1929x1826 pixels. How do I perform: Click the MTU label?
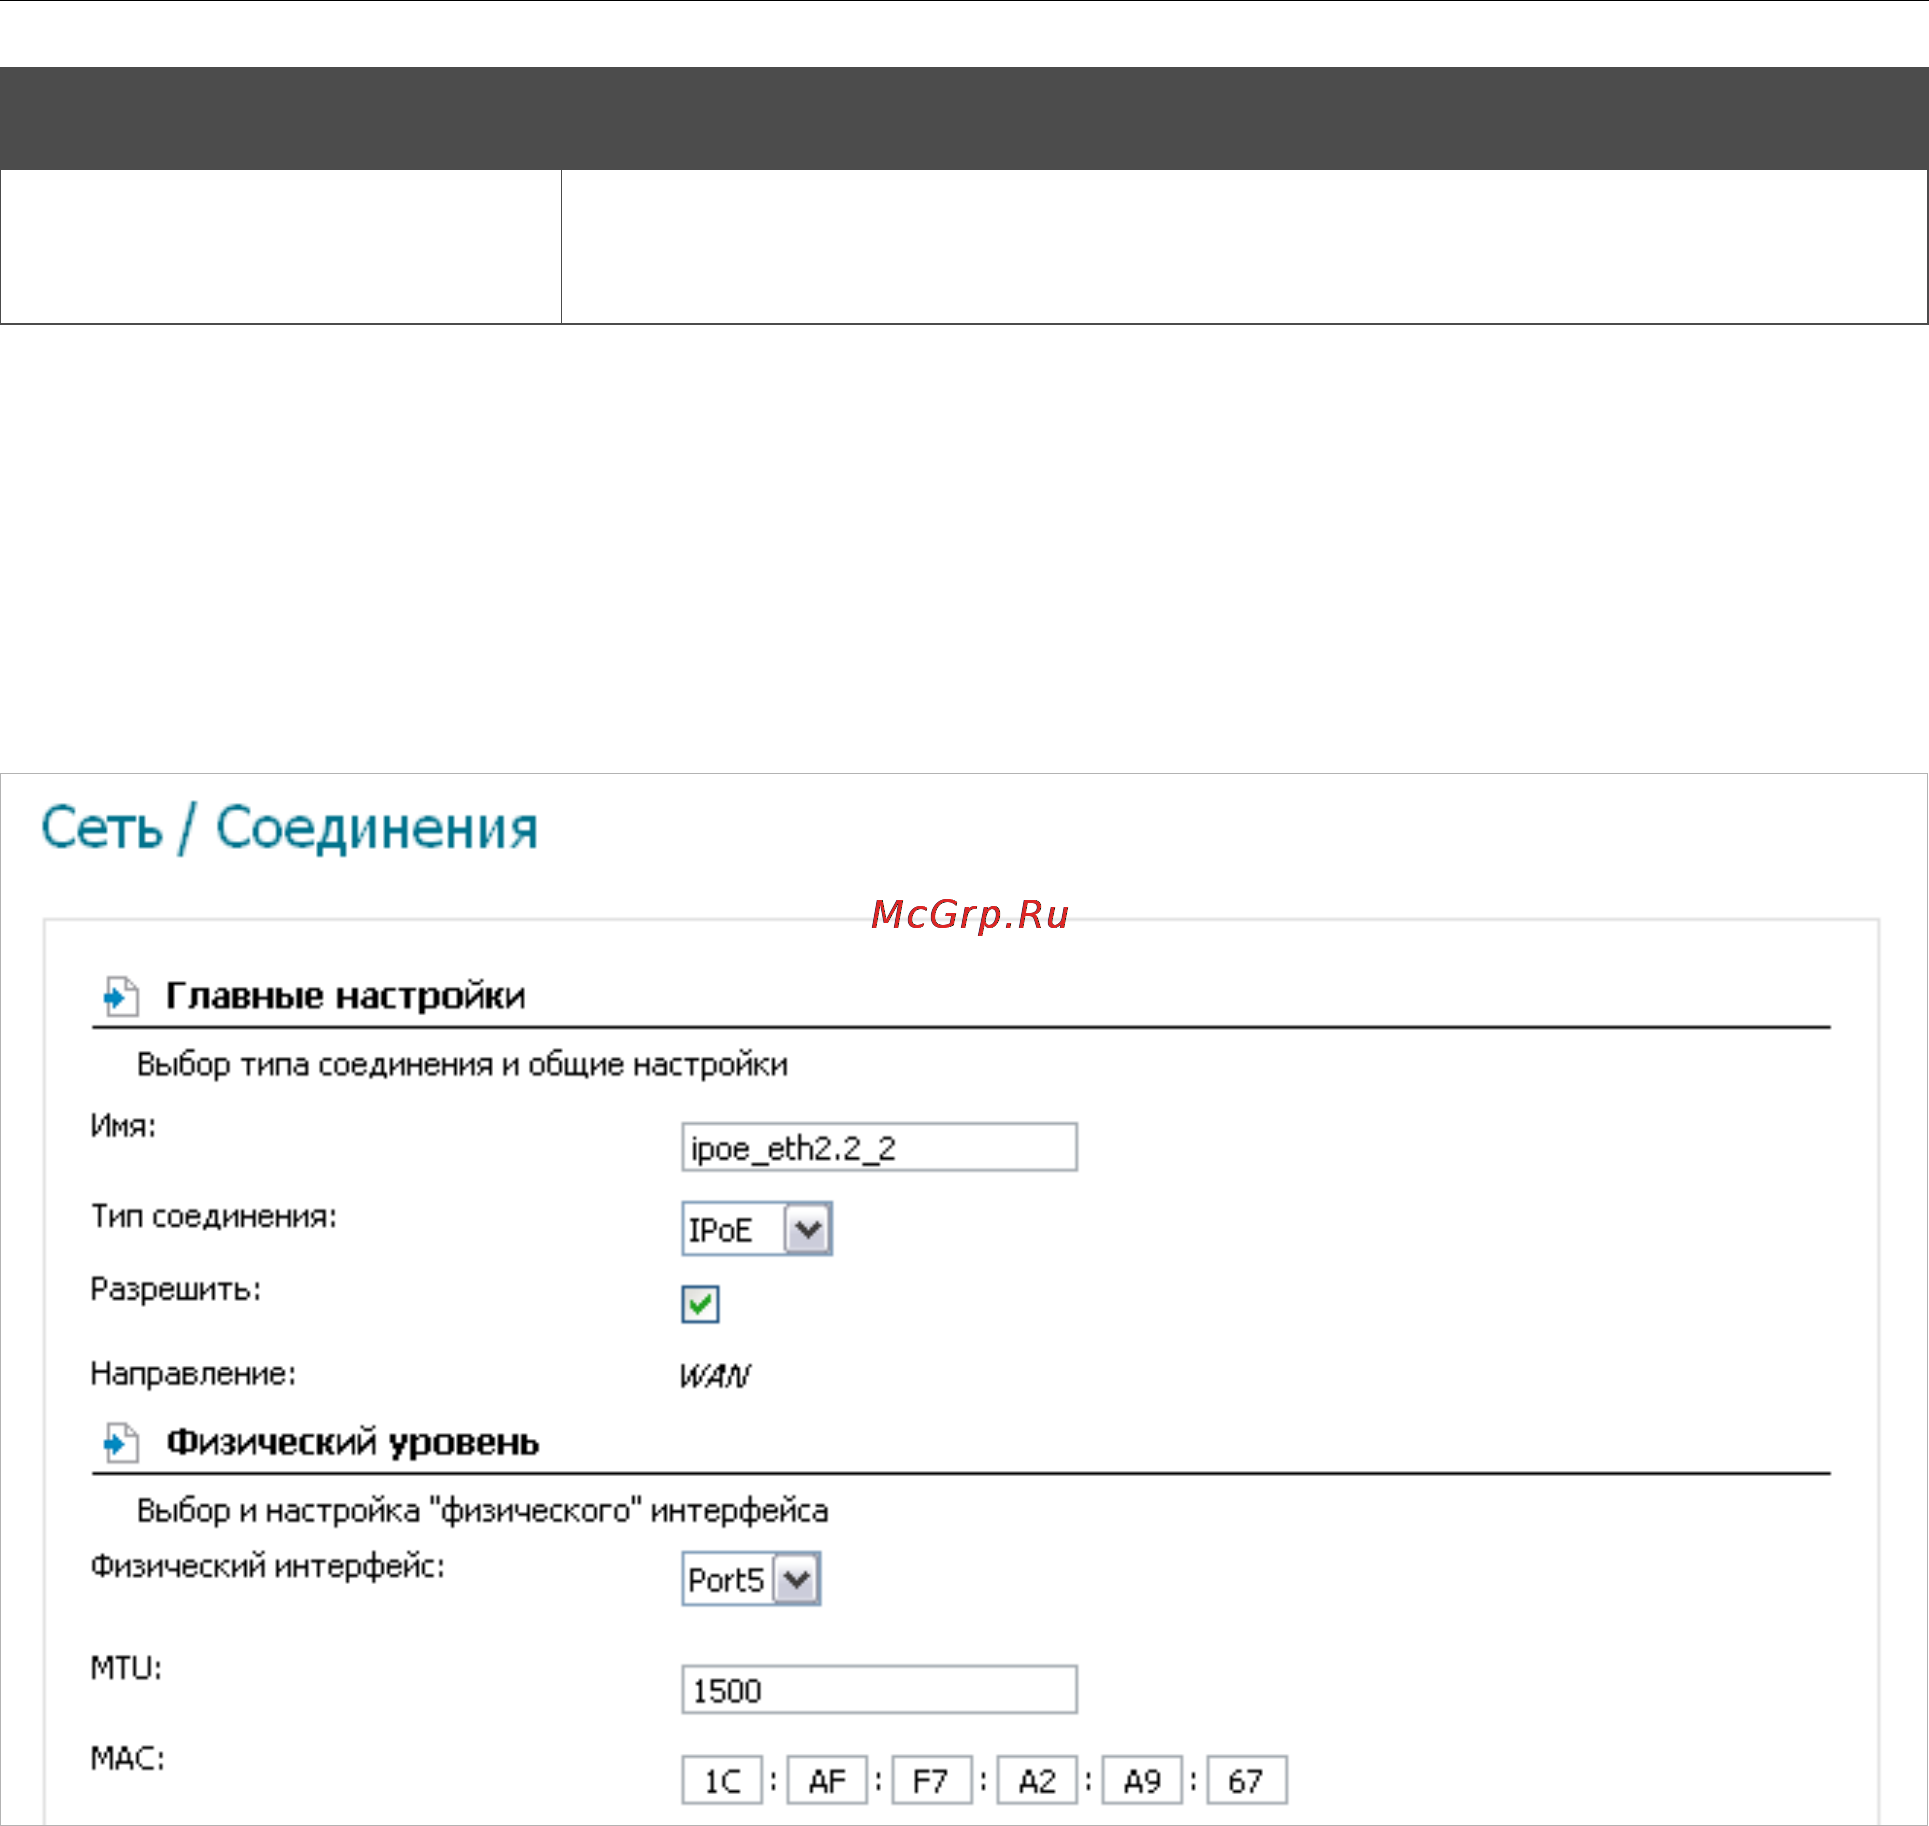pos(126,1668)
